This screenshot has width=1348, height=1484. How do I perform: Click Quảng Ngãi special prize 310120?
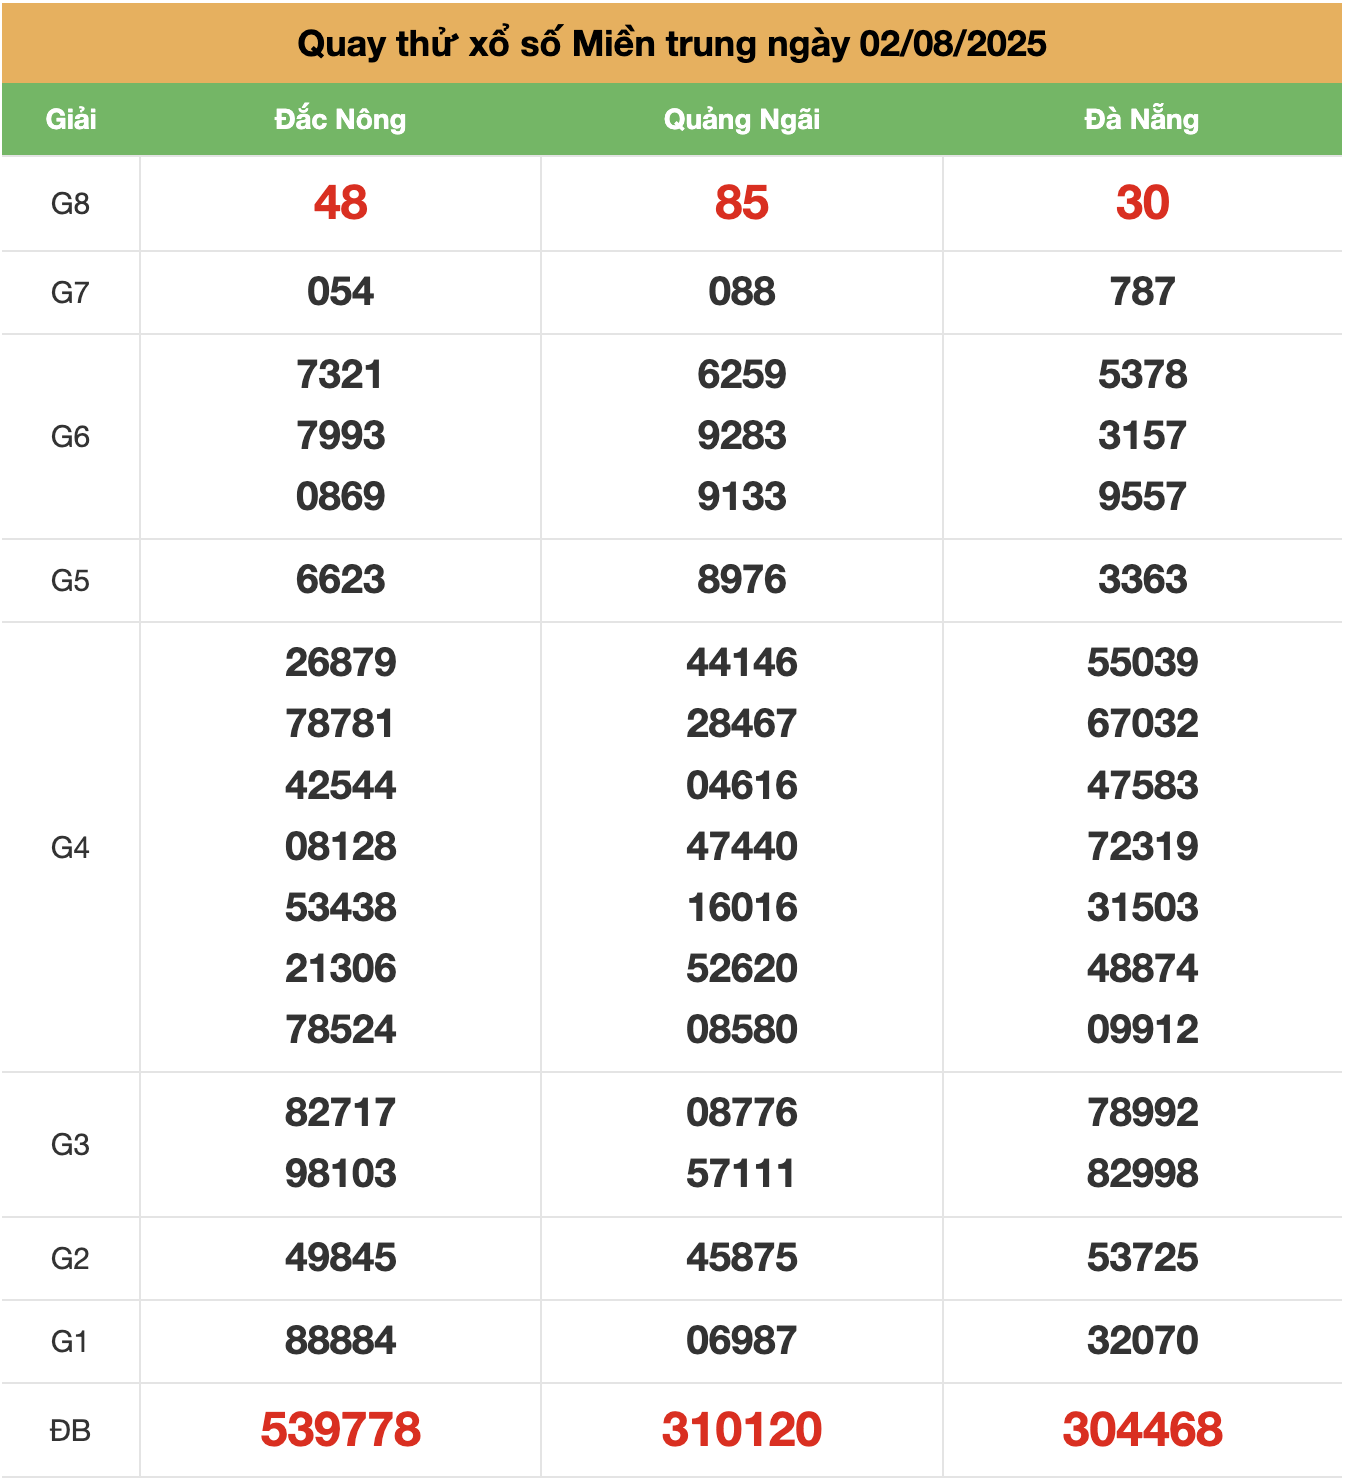(741, 1430)
